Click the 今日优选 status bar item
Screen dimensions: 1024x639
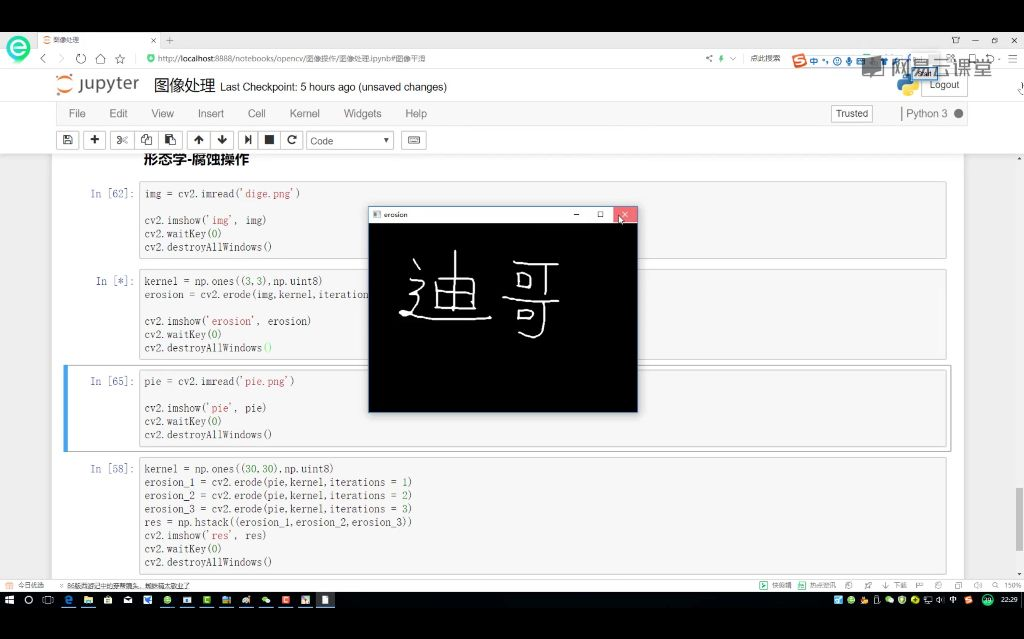click(x=25, y=585)
